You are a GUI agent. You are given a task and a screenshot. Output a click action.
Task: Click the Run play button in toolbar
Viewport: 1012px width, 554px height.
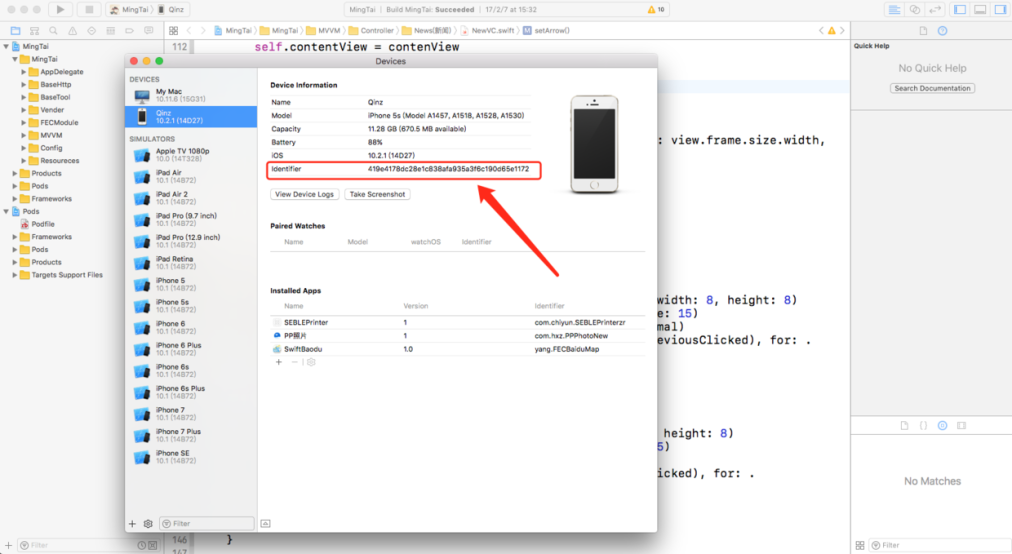(x=60, y=10)
